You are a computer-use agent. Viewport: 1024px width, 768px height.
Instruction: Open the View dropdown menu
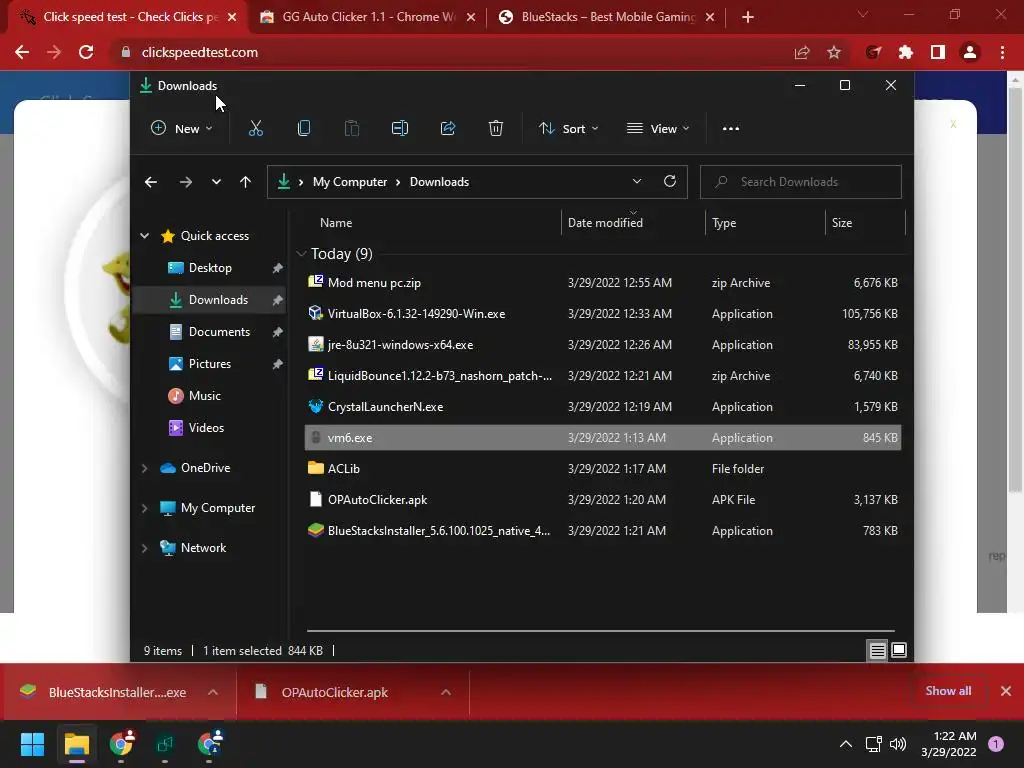pos(658,129)
